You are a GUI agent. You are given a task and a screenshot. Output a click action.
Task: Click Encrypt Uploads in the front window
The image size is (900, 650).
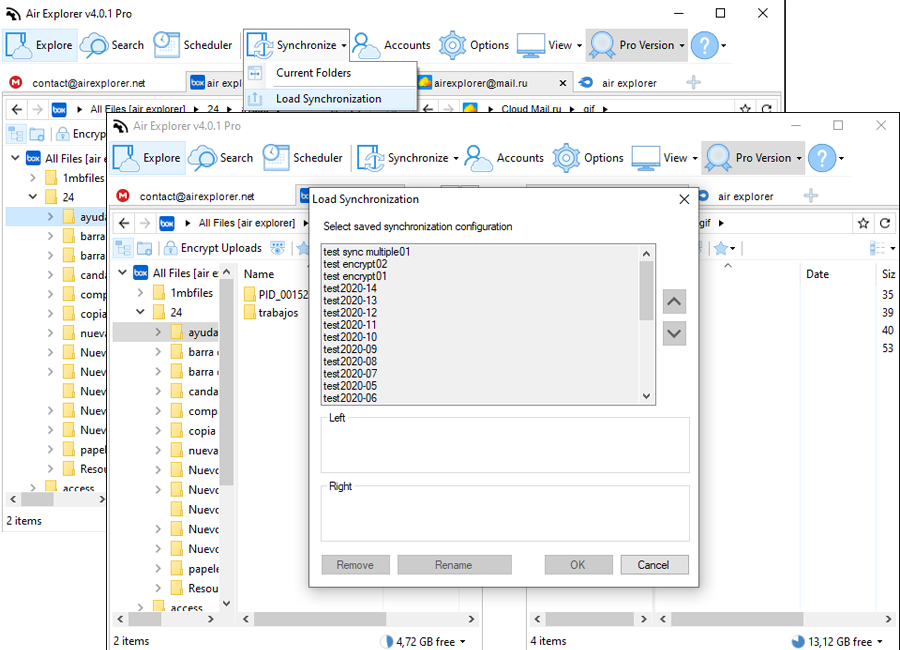point(214,248)
